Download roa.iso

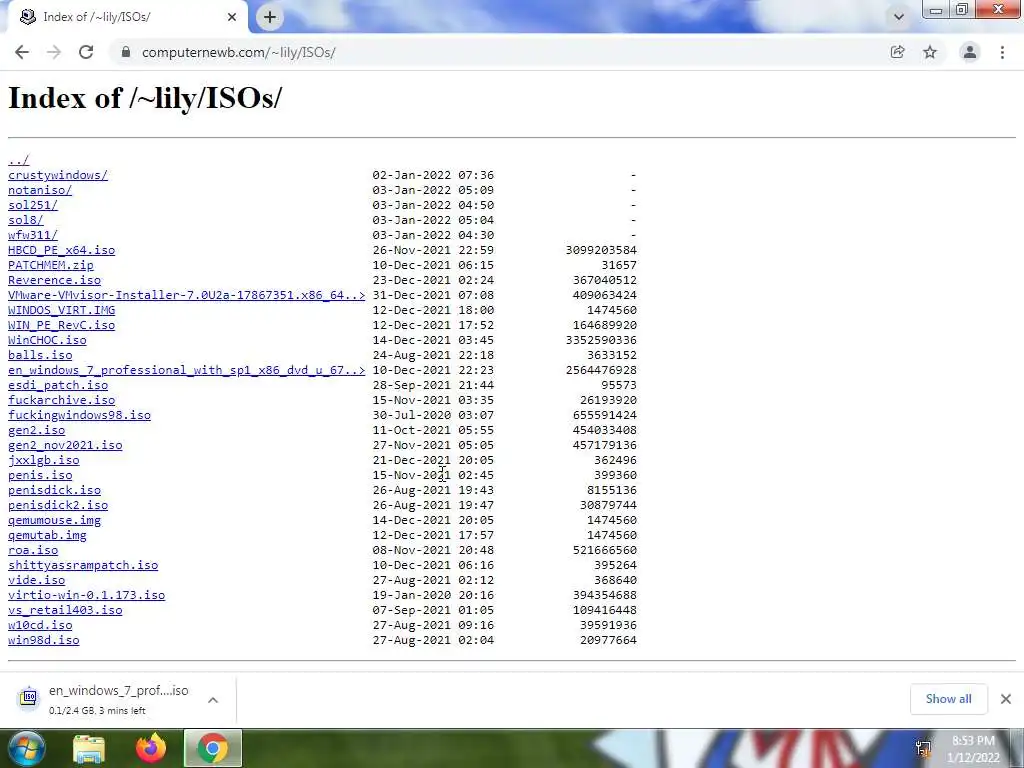click(x=33, y=551)
